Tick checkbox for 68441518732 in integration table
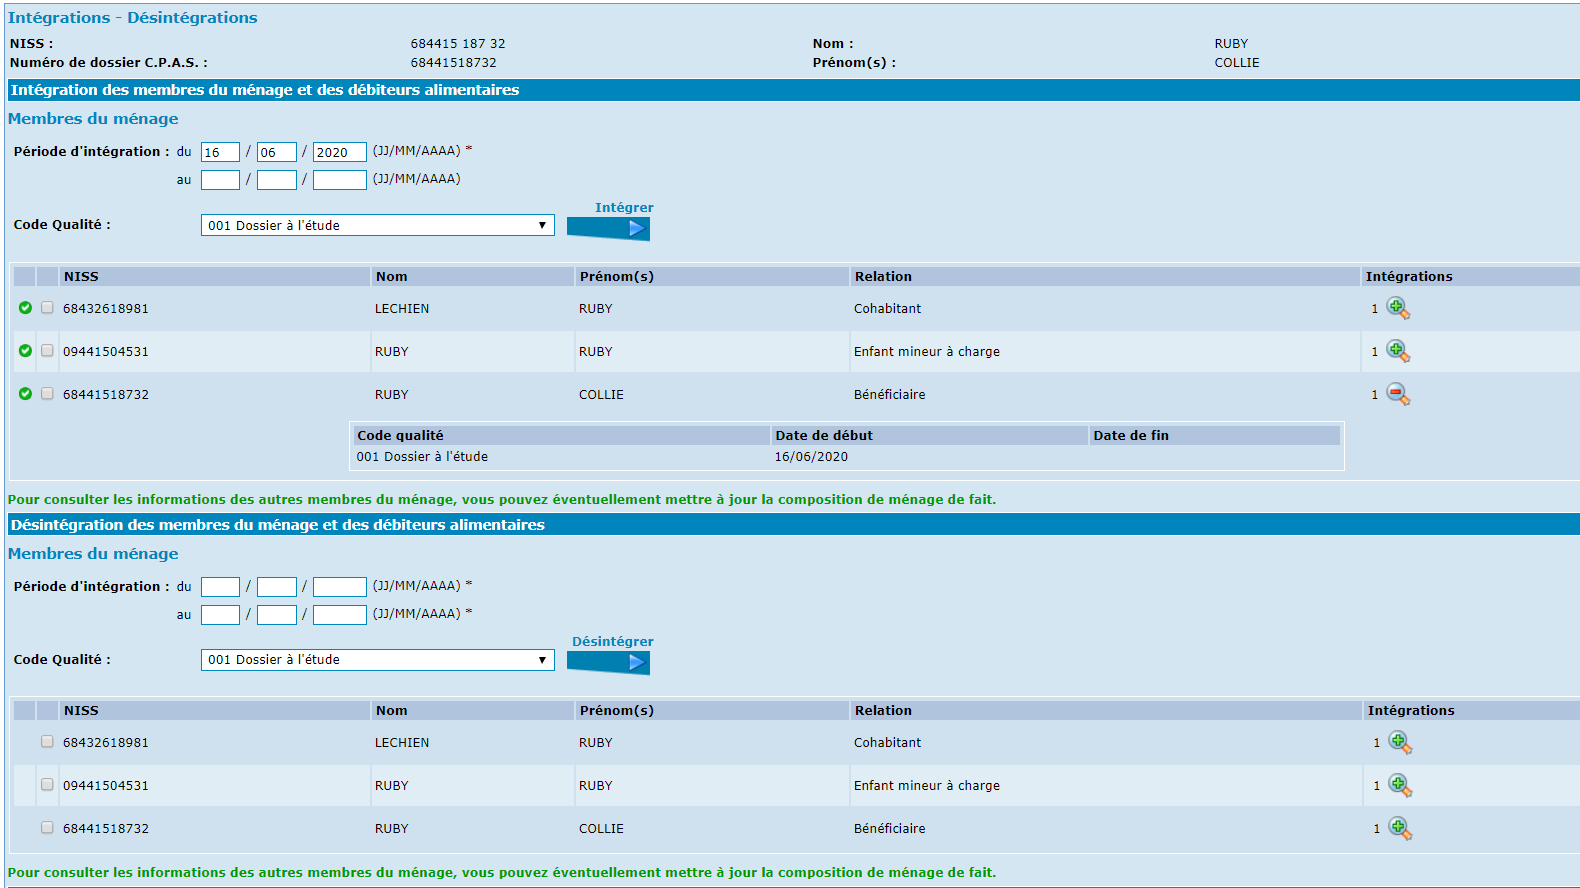Screen dimensions: 1580x888 point(47,394)
